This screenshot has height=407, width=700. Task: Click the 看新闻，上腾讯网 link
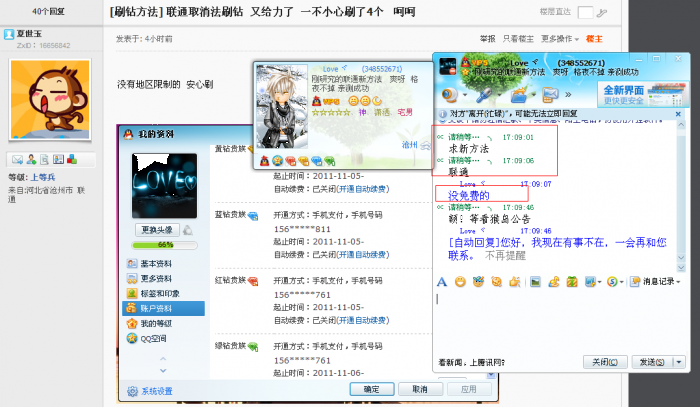tap(471, 362)
